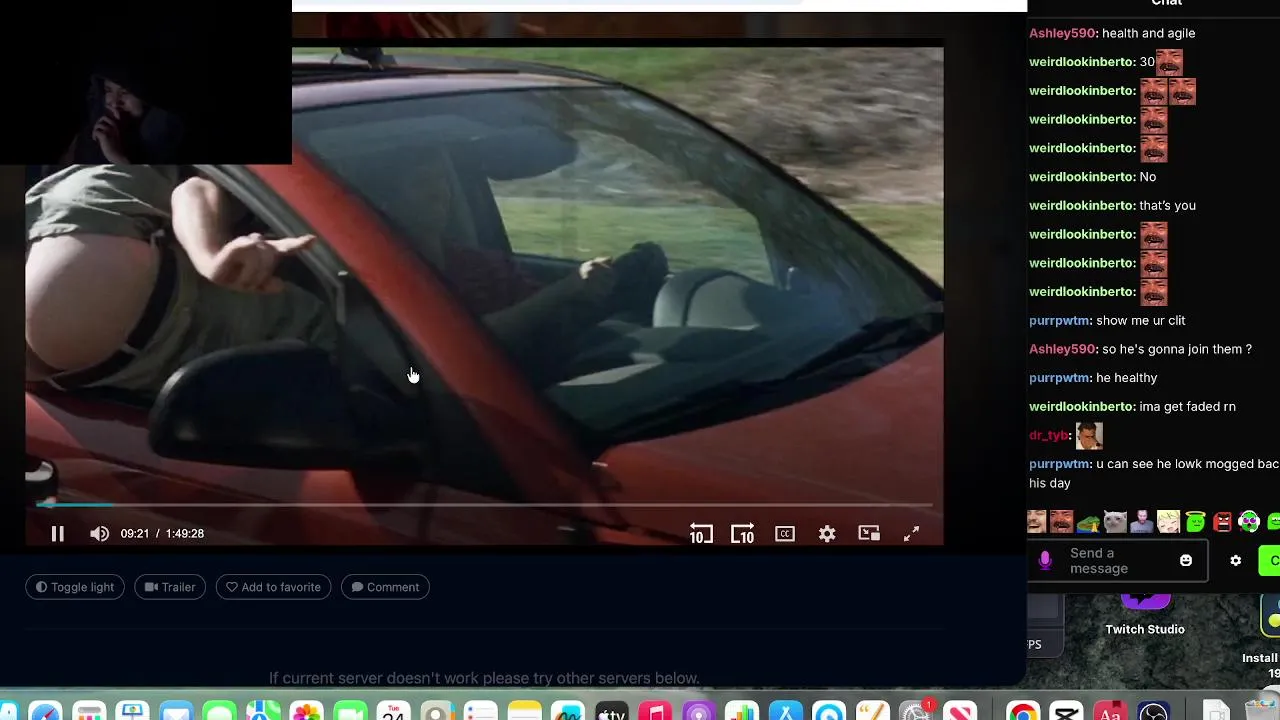This screenshot has height=720, width=1280.
Task: Open the video player settings gear
Action: [827, 534]
